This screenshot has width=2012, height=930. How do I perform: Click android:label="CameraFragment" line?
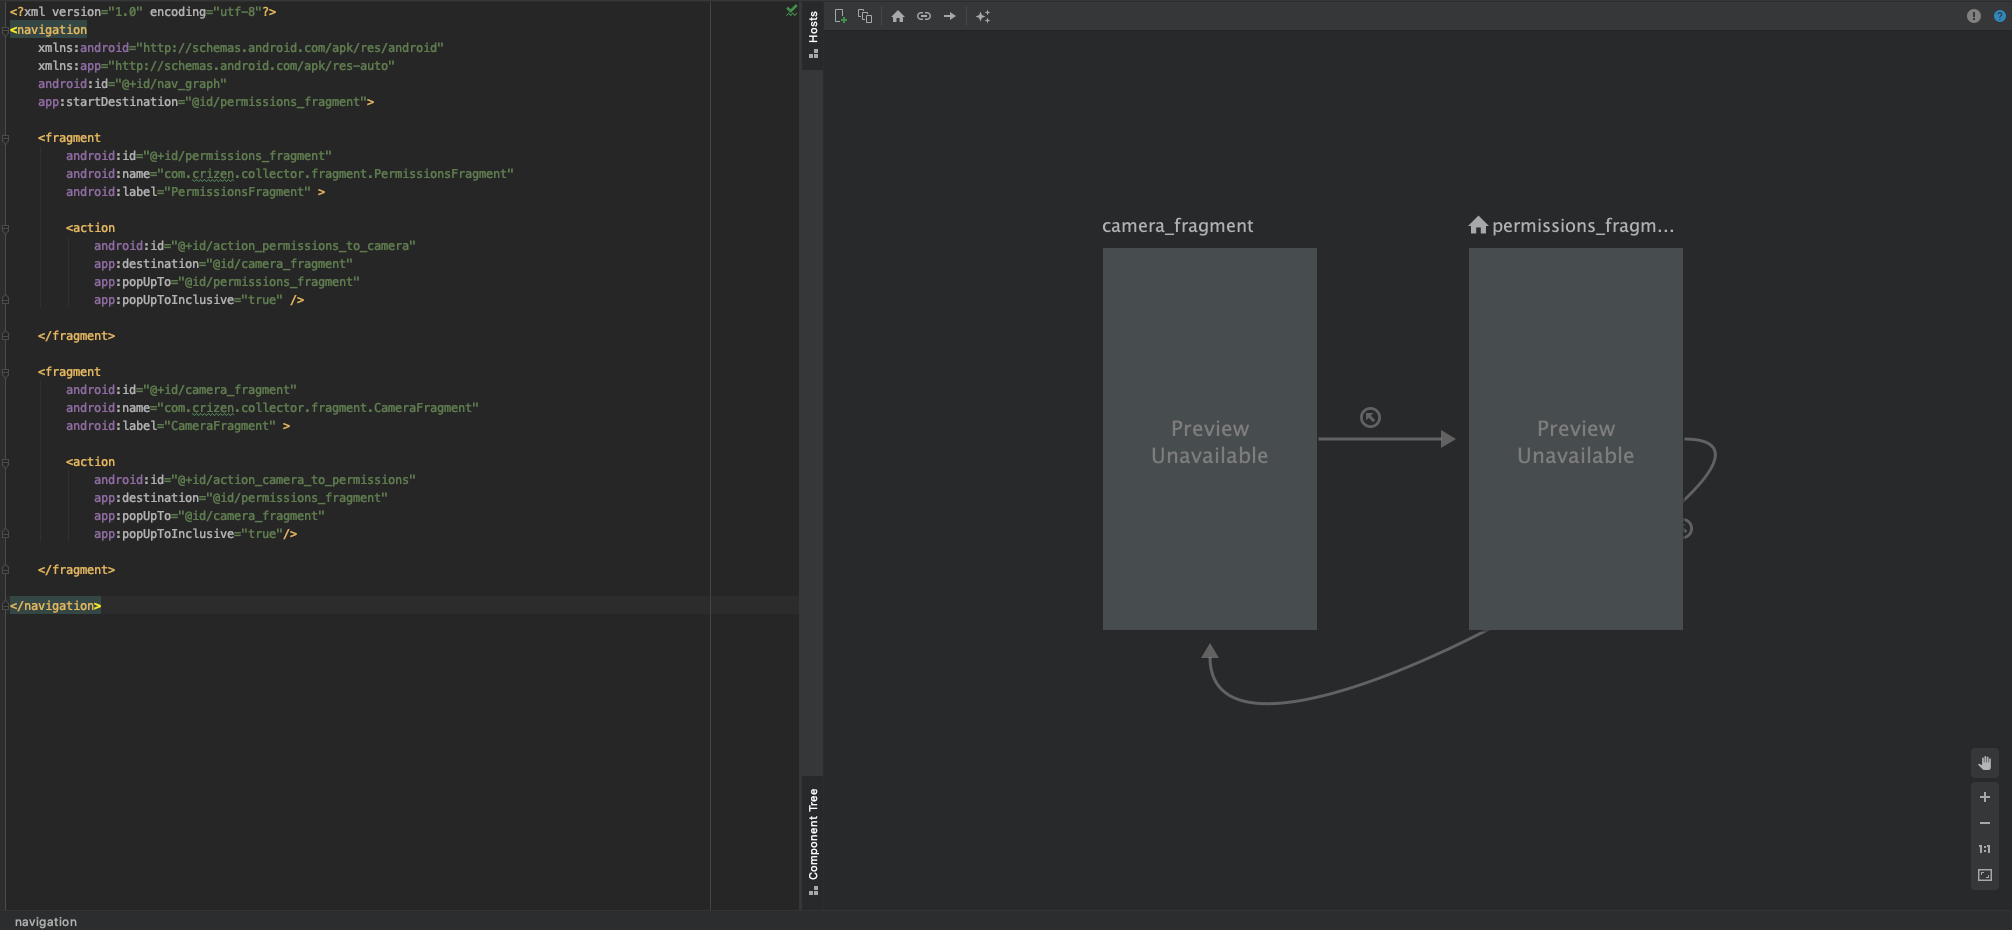tap(178, 426)
